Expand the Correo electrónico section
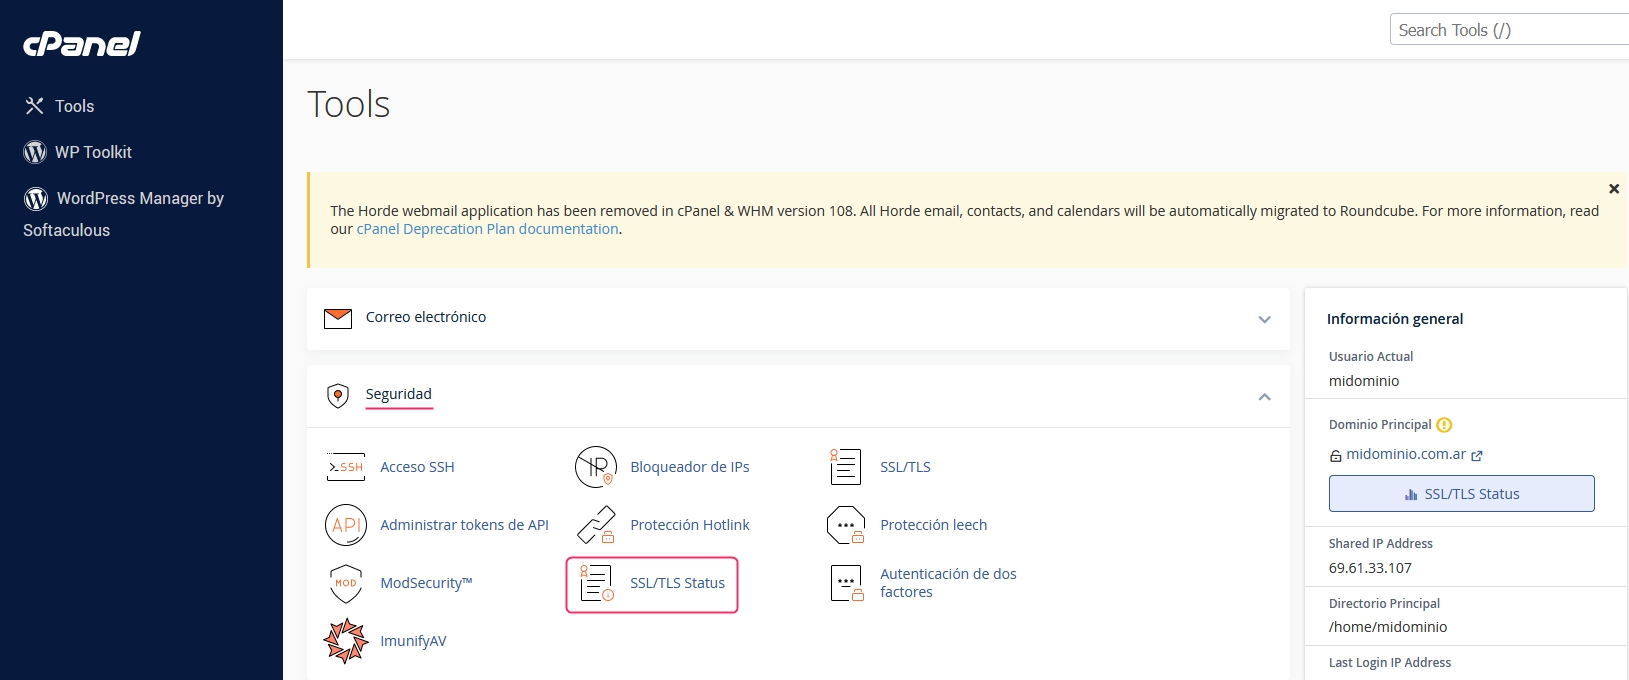The image size is (1629, 680). (x=1264, y=319)
